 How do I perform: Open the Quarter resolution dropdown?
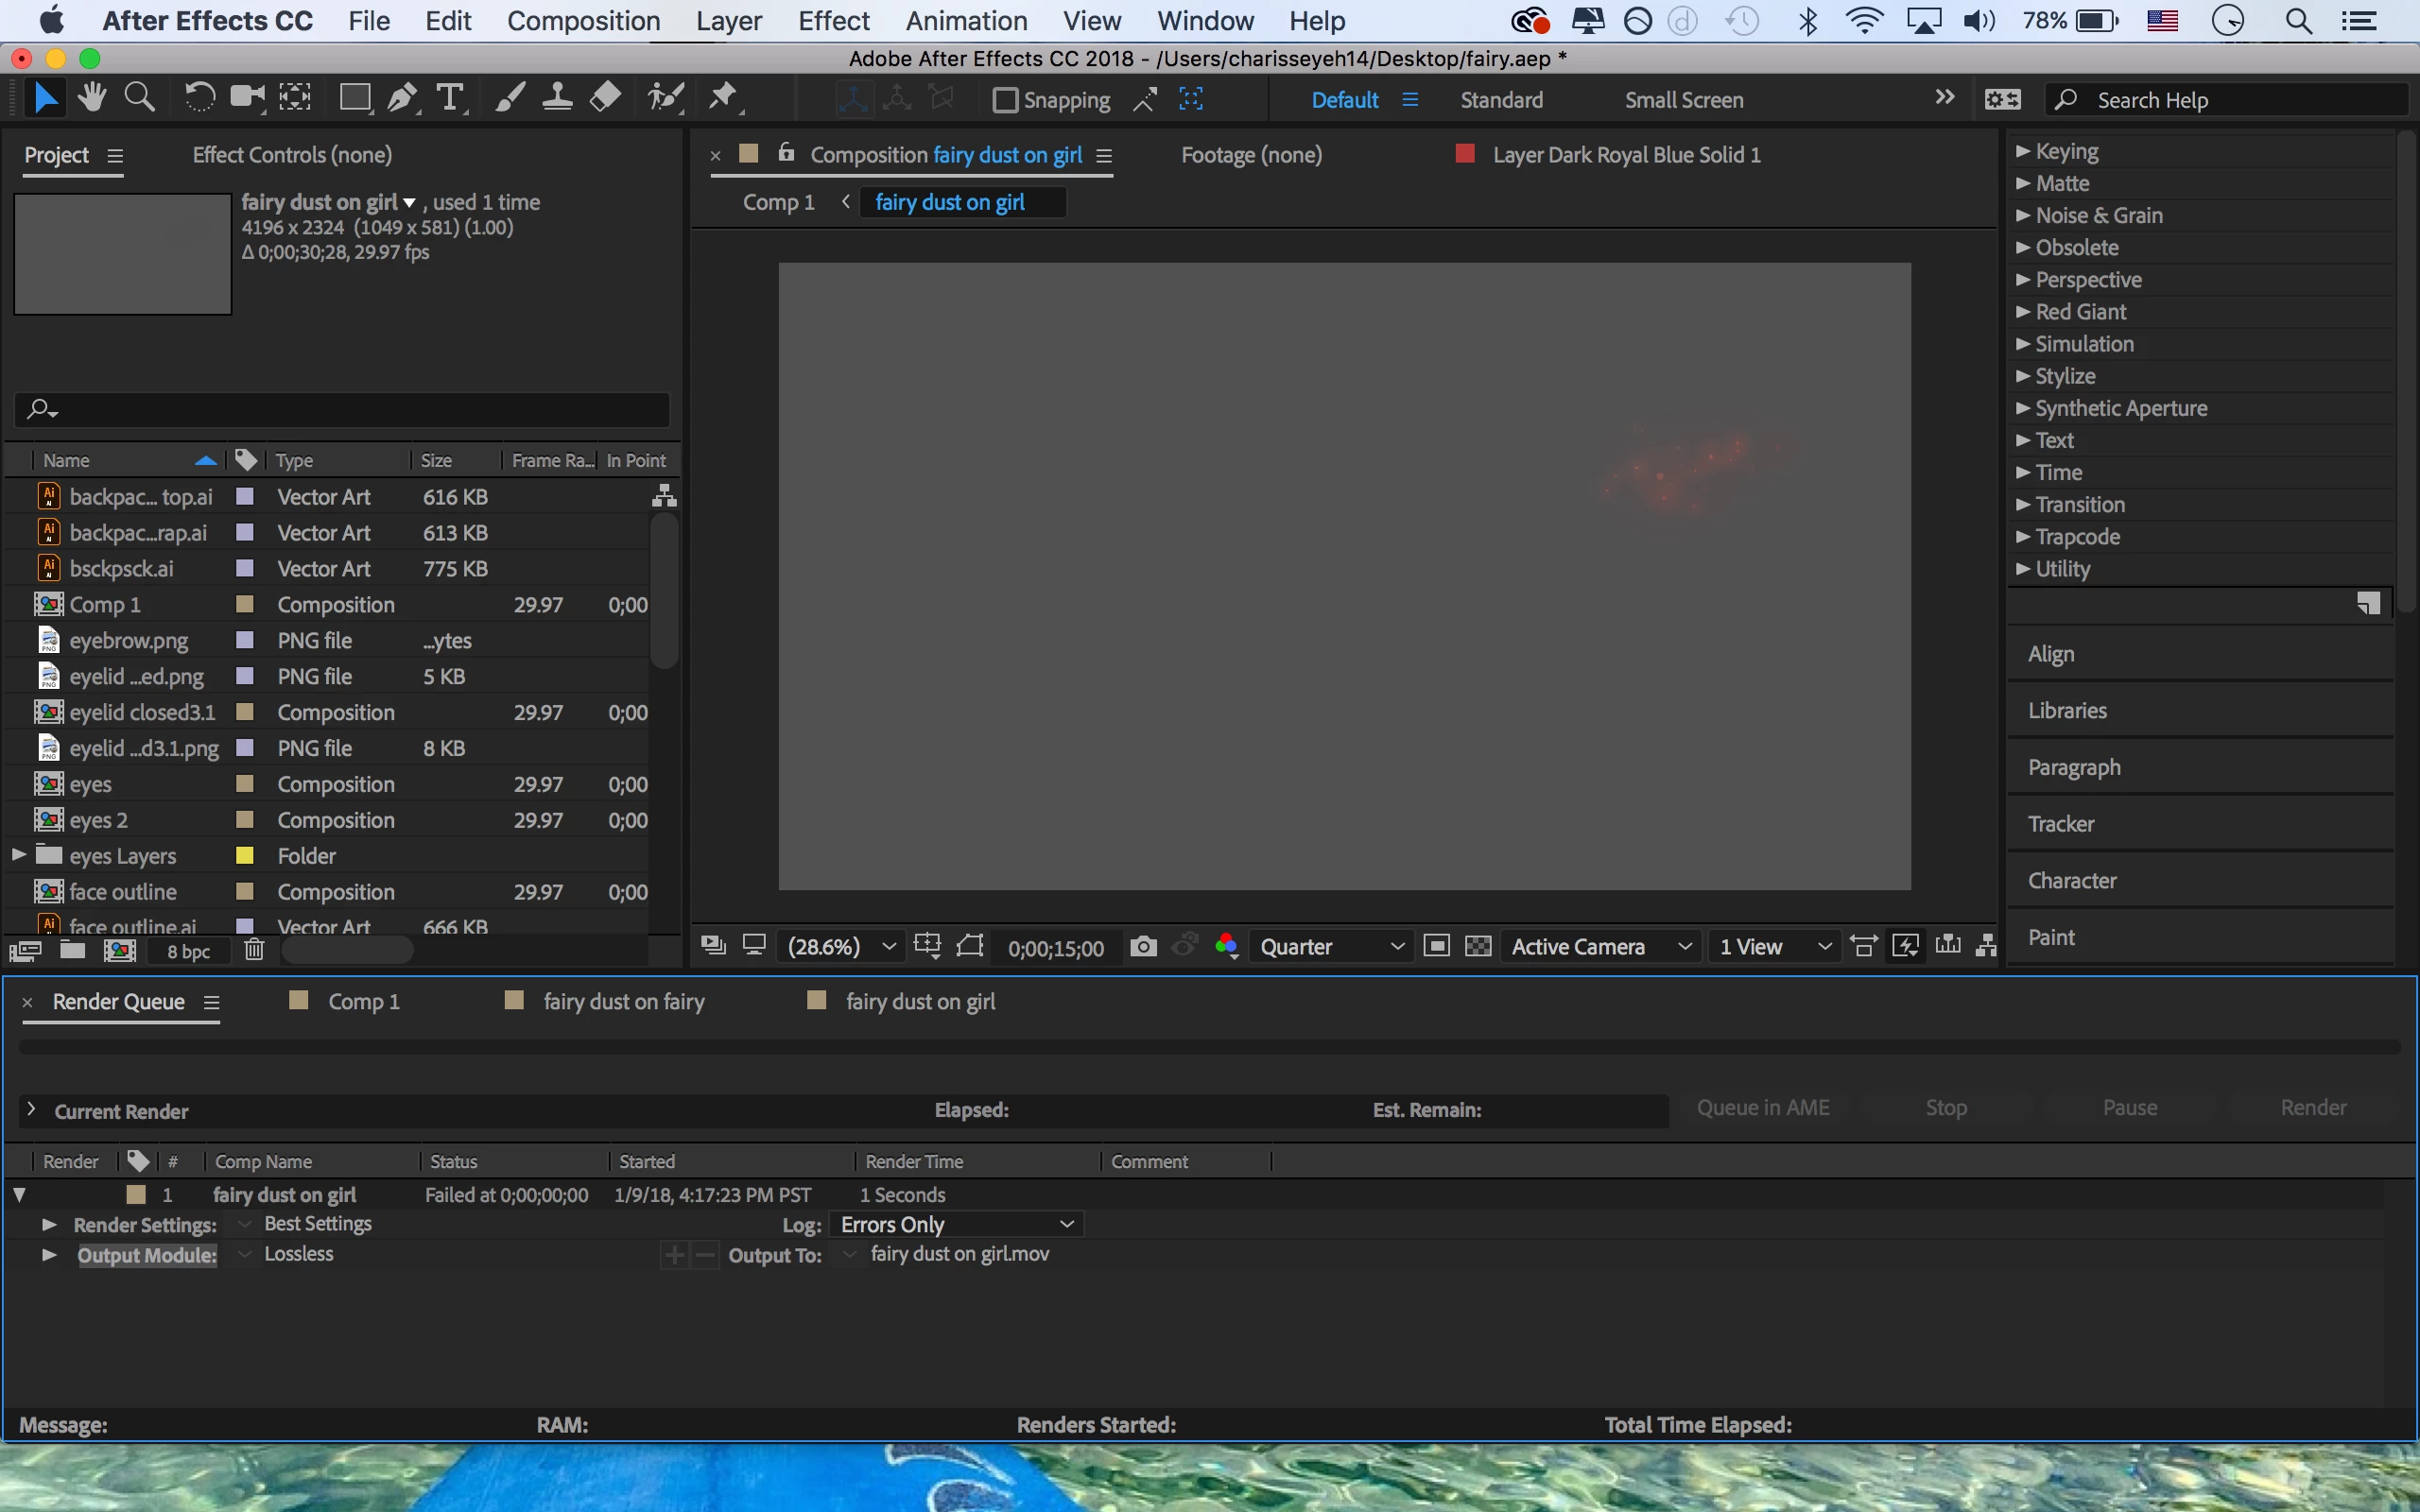[1331, 946]
